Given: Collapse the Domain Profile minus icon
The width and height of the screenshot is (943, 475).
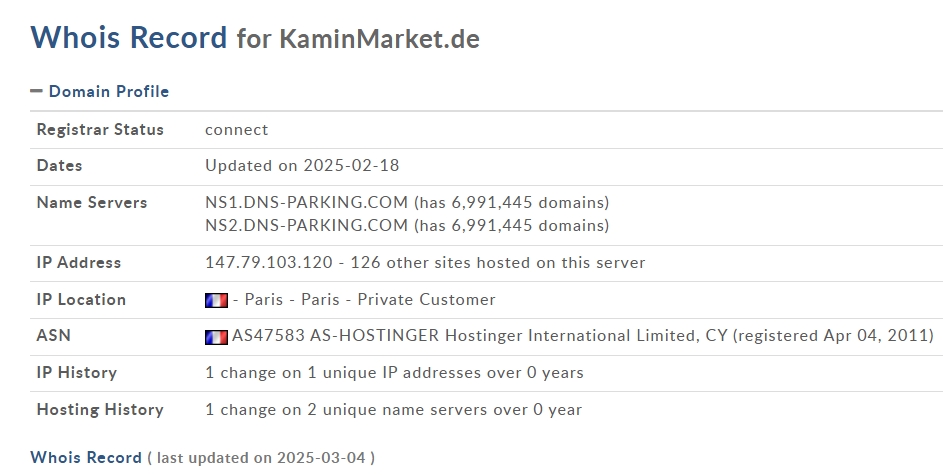Looking at the screenshot, I should click(37, 91).
